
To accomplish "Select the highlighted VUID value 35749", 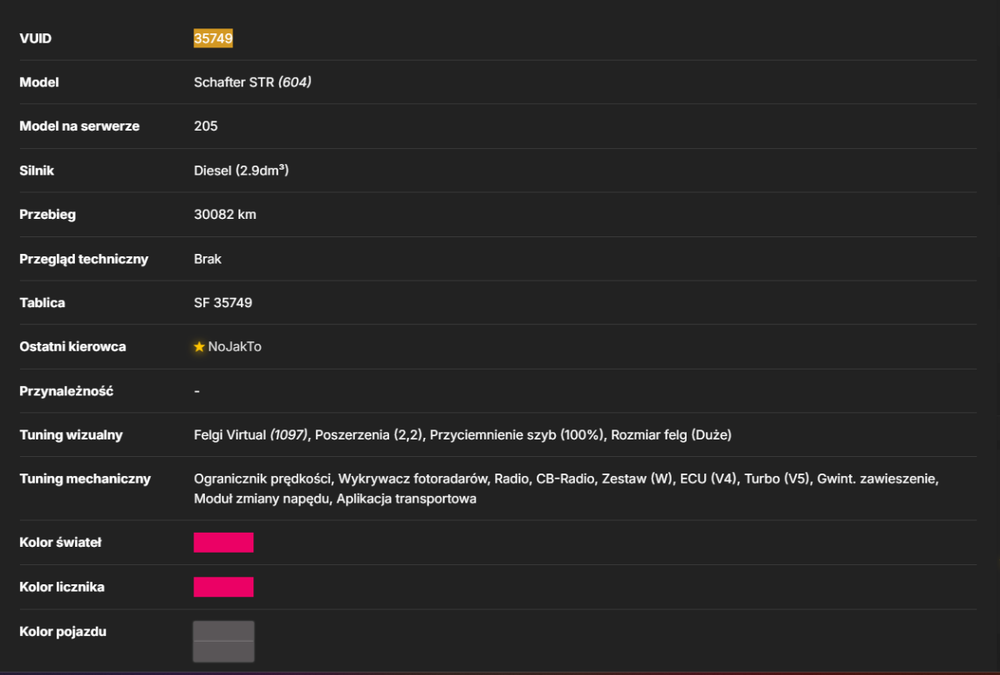I will 213,38.
